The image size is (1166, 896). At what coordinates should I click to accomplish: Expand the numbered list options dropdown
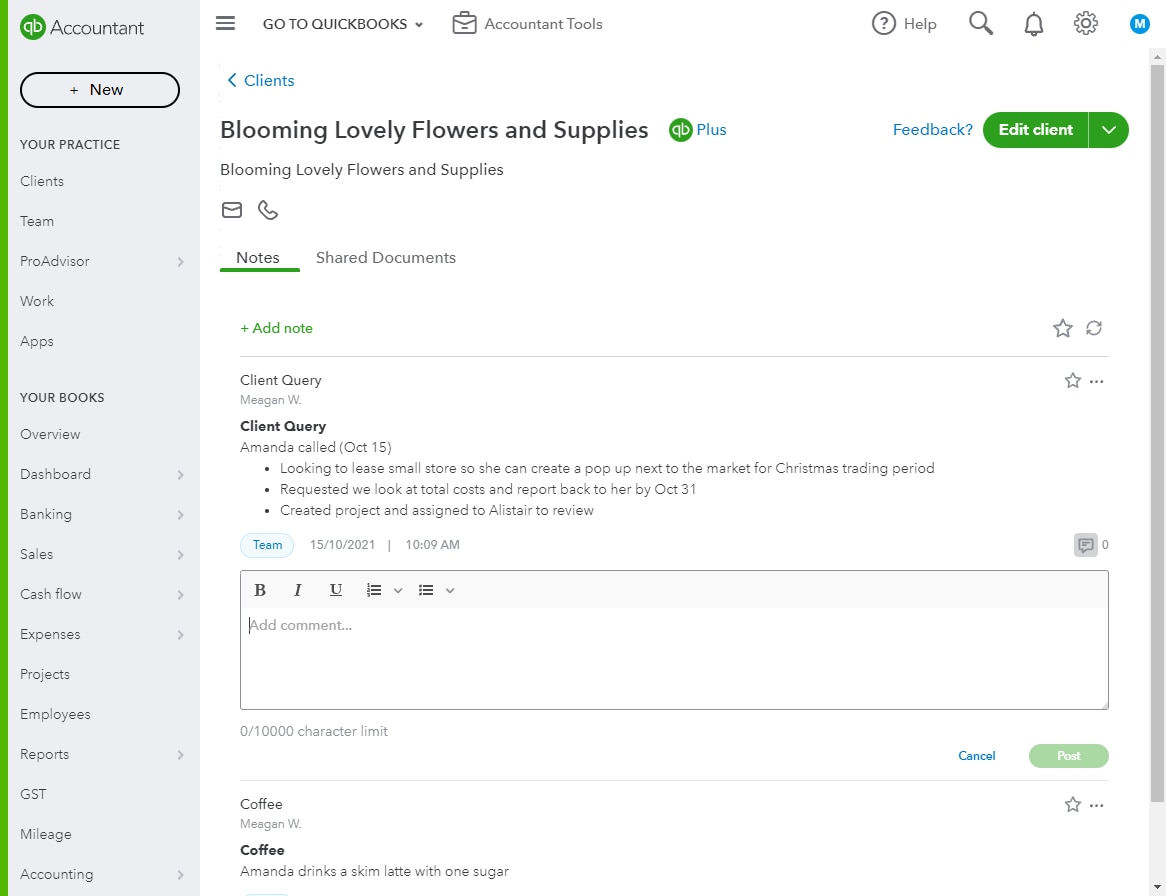click(398, 590)
